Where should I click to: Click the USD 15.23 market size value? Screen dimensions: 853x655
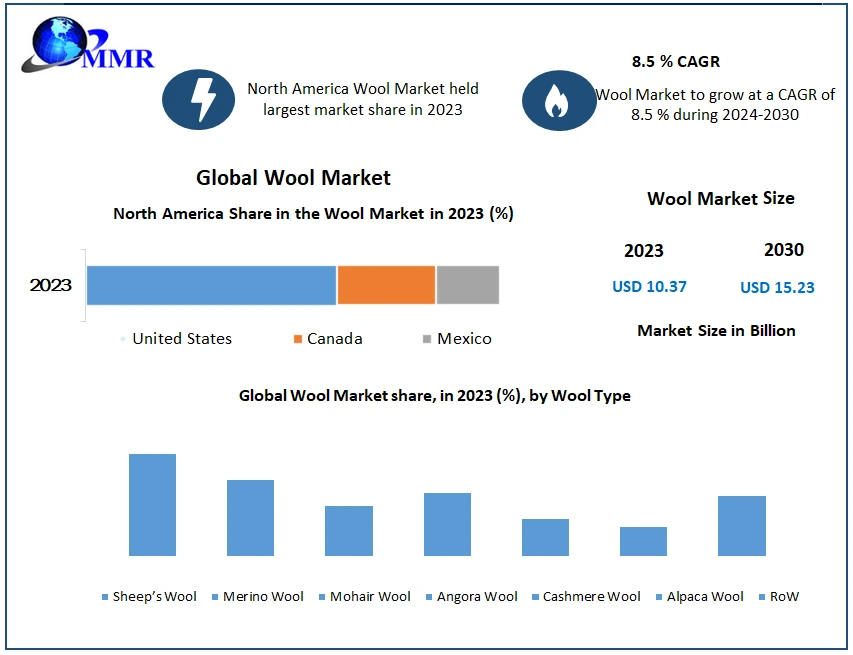pyautogui.click(x=777, y=287)
